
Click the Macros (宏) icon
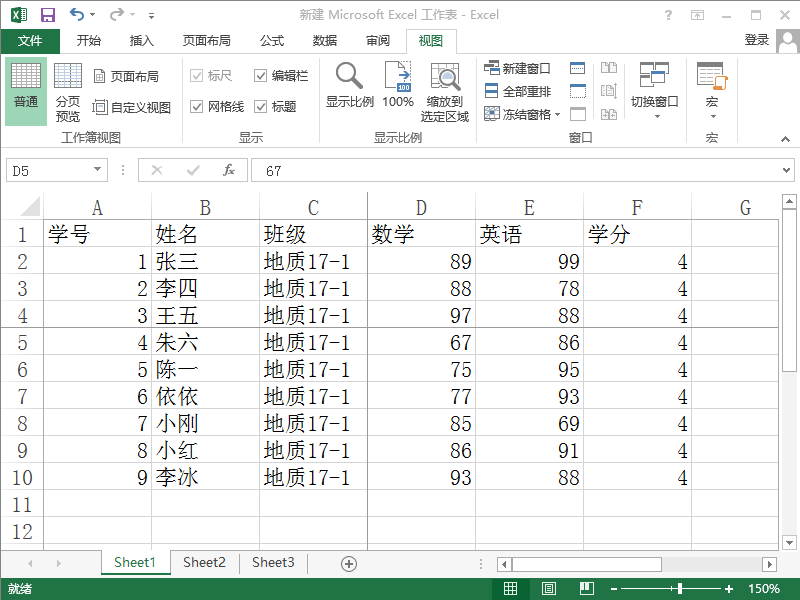coord(712,90)
